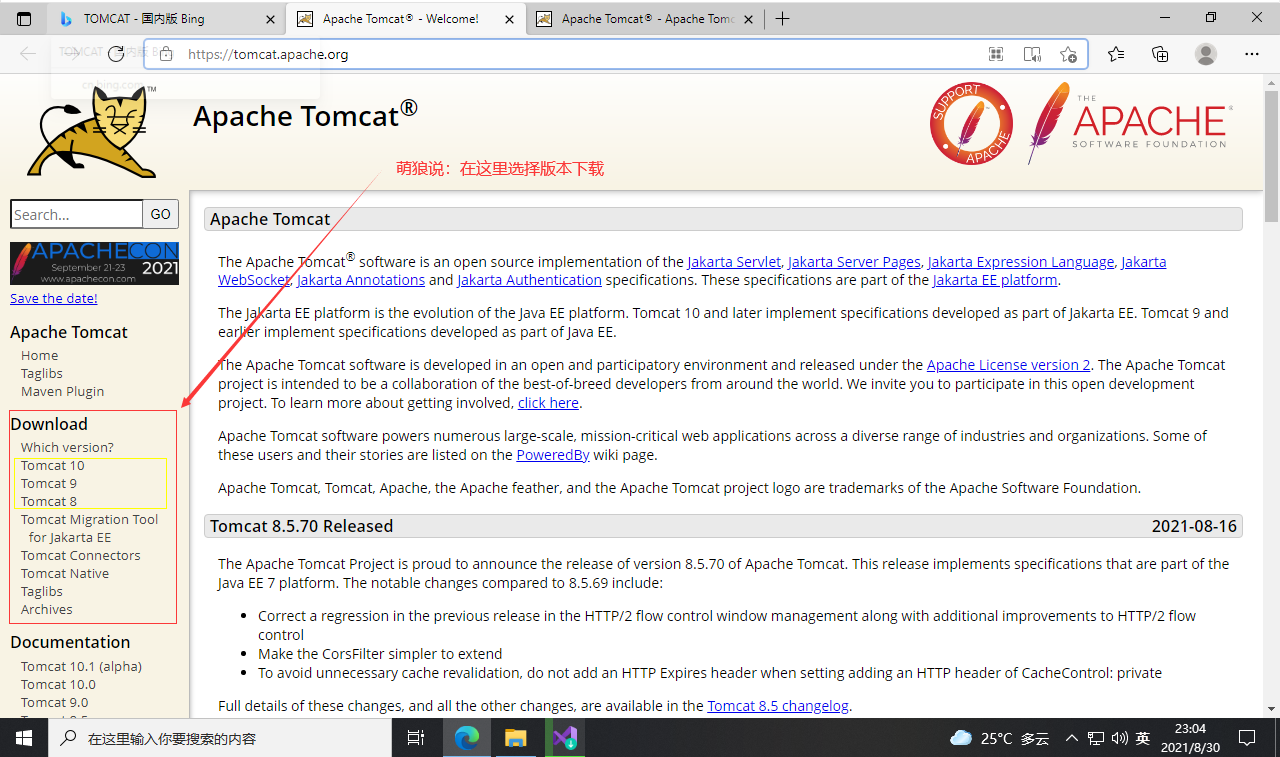
Task: Open the apps/QR icon in address bar
Action: coord(996,54)
